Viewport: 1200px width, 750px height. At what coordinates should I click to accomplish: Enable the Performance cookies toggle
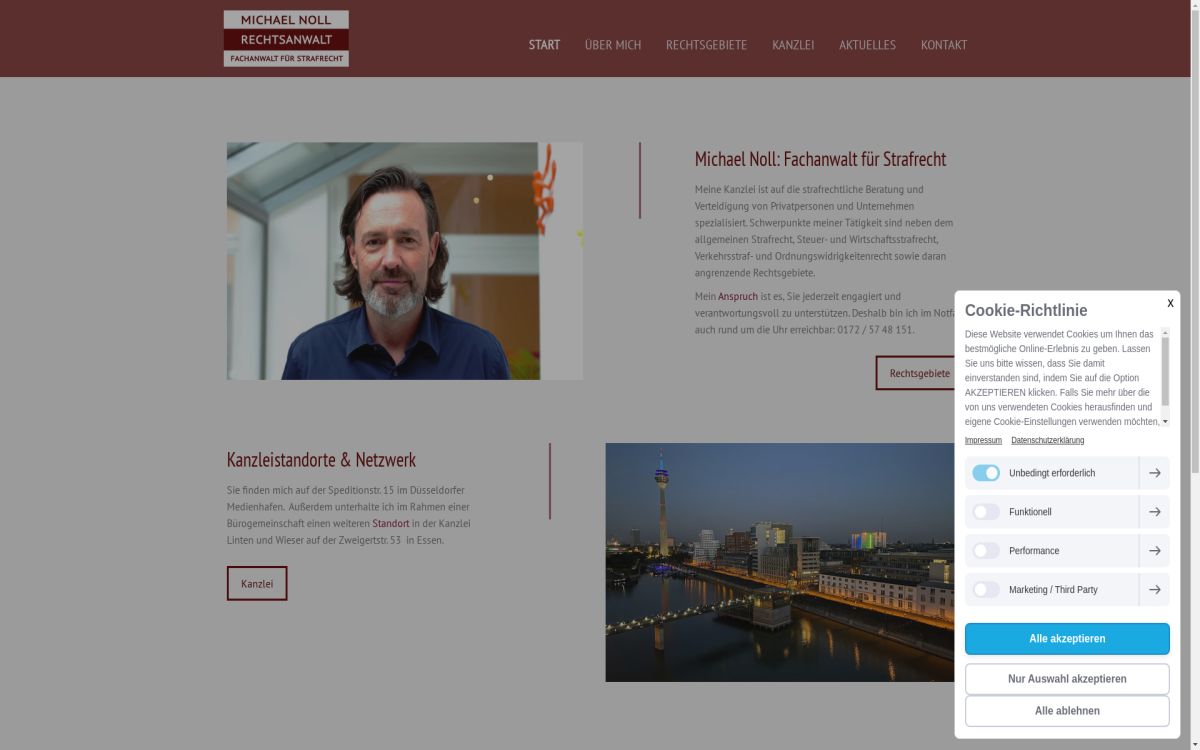click(x=986, y=551)
